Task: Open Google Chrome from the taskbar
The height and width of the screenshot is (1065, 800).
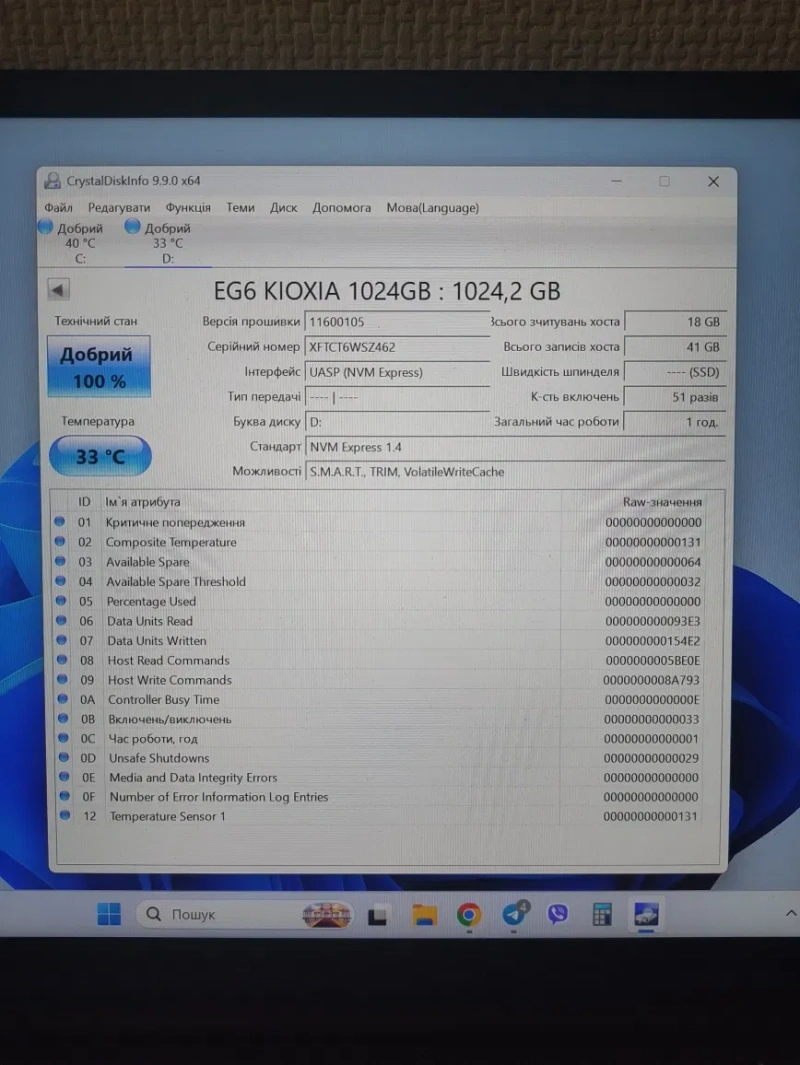Action: tap(469, 915)
